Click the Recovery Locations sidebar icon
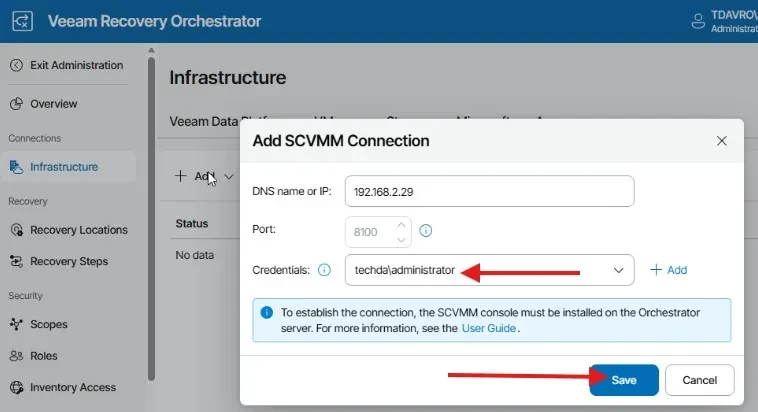The image size is (758, 412). tap(16, 230)
